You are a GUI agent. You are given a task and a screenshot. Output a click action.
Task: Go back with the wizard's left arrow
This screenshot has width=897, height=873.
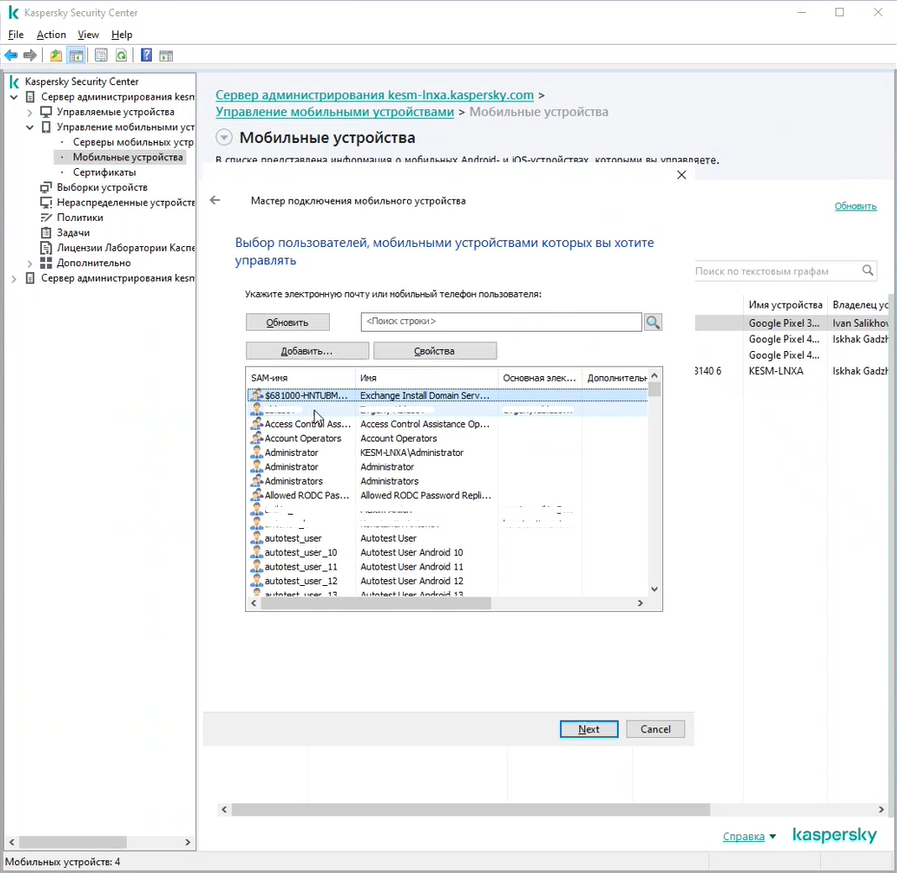[215, 200]
